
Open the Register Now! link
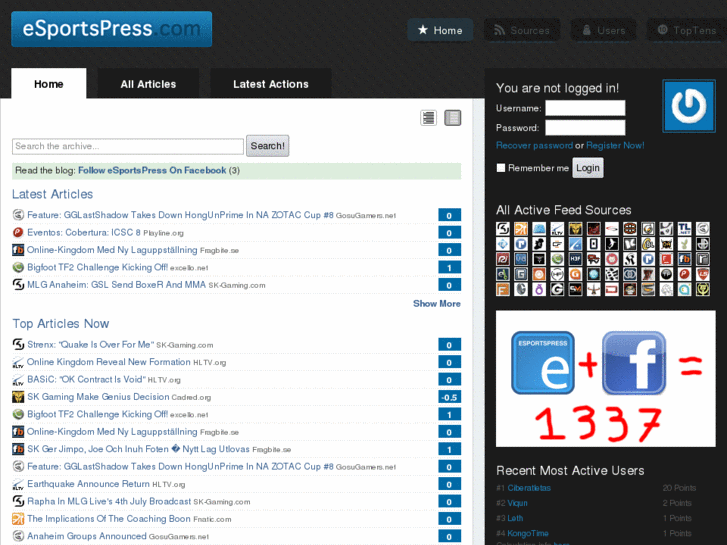coord(615,145)
